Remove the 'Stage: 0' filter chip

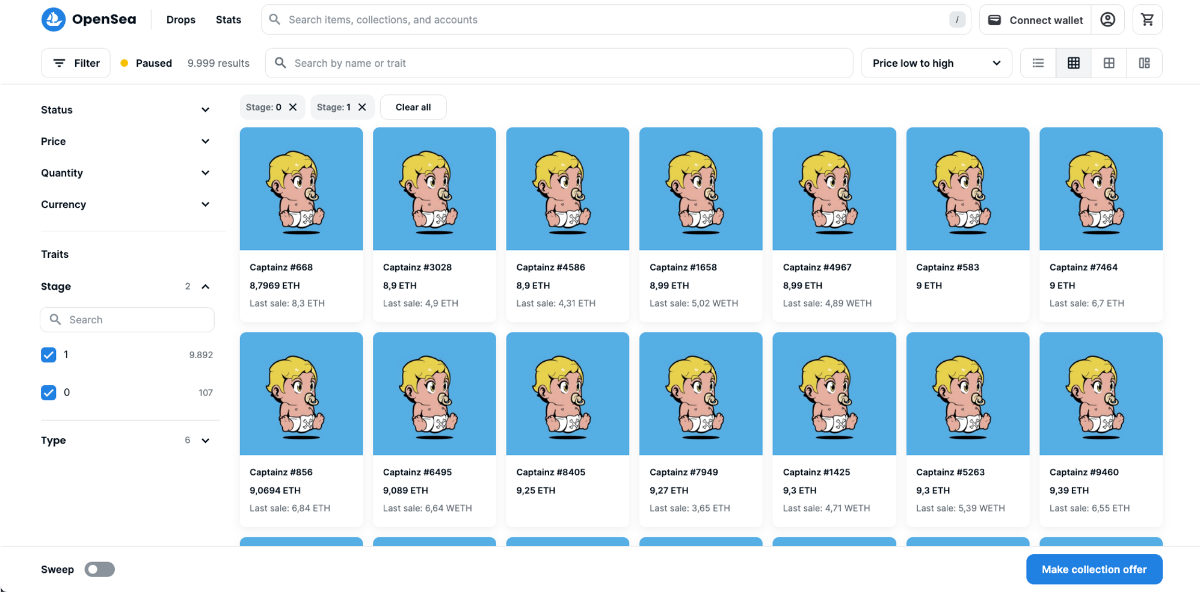pos(293,107)
